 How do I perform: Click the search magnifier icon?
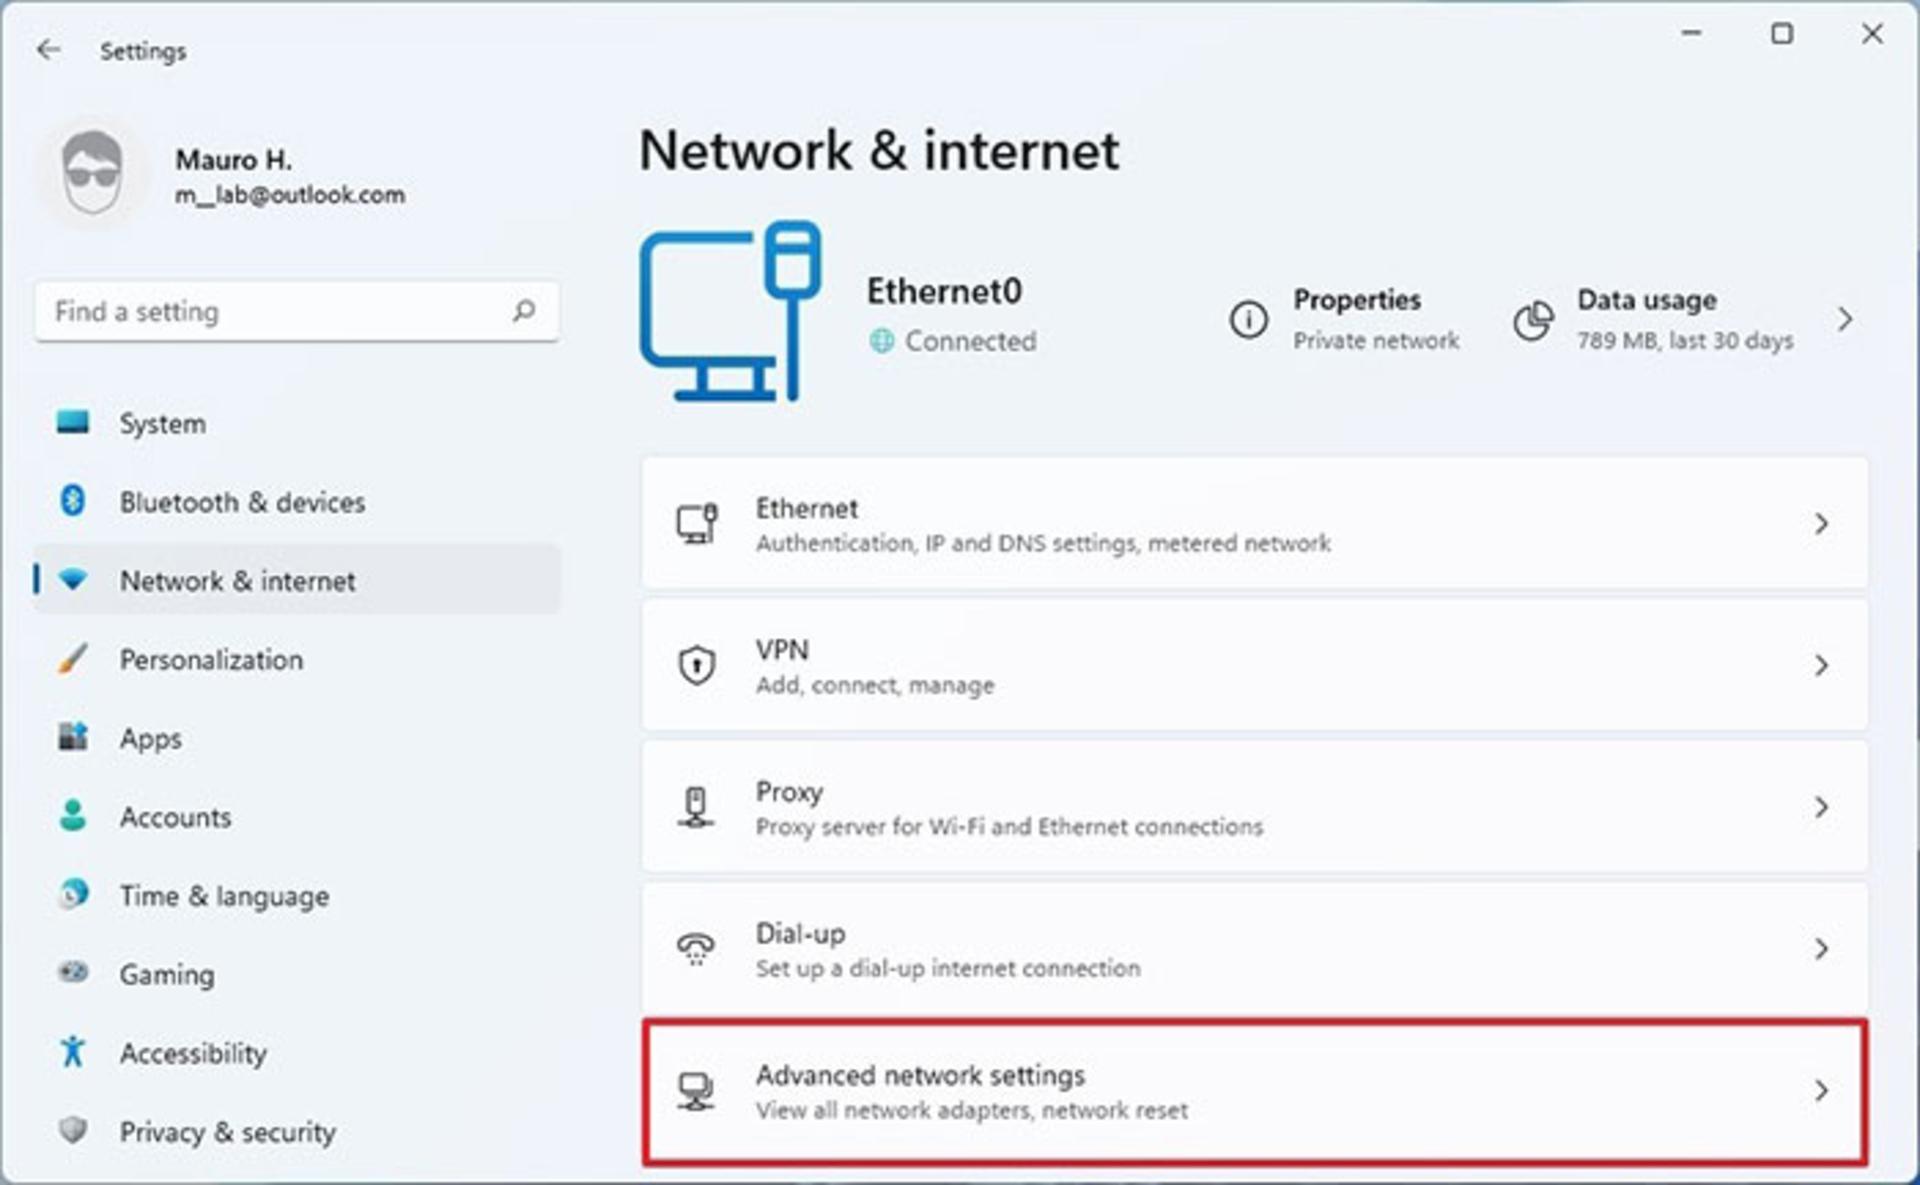(524, 311)
